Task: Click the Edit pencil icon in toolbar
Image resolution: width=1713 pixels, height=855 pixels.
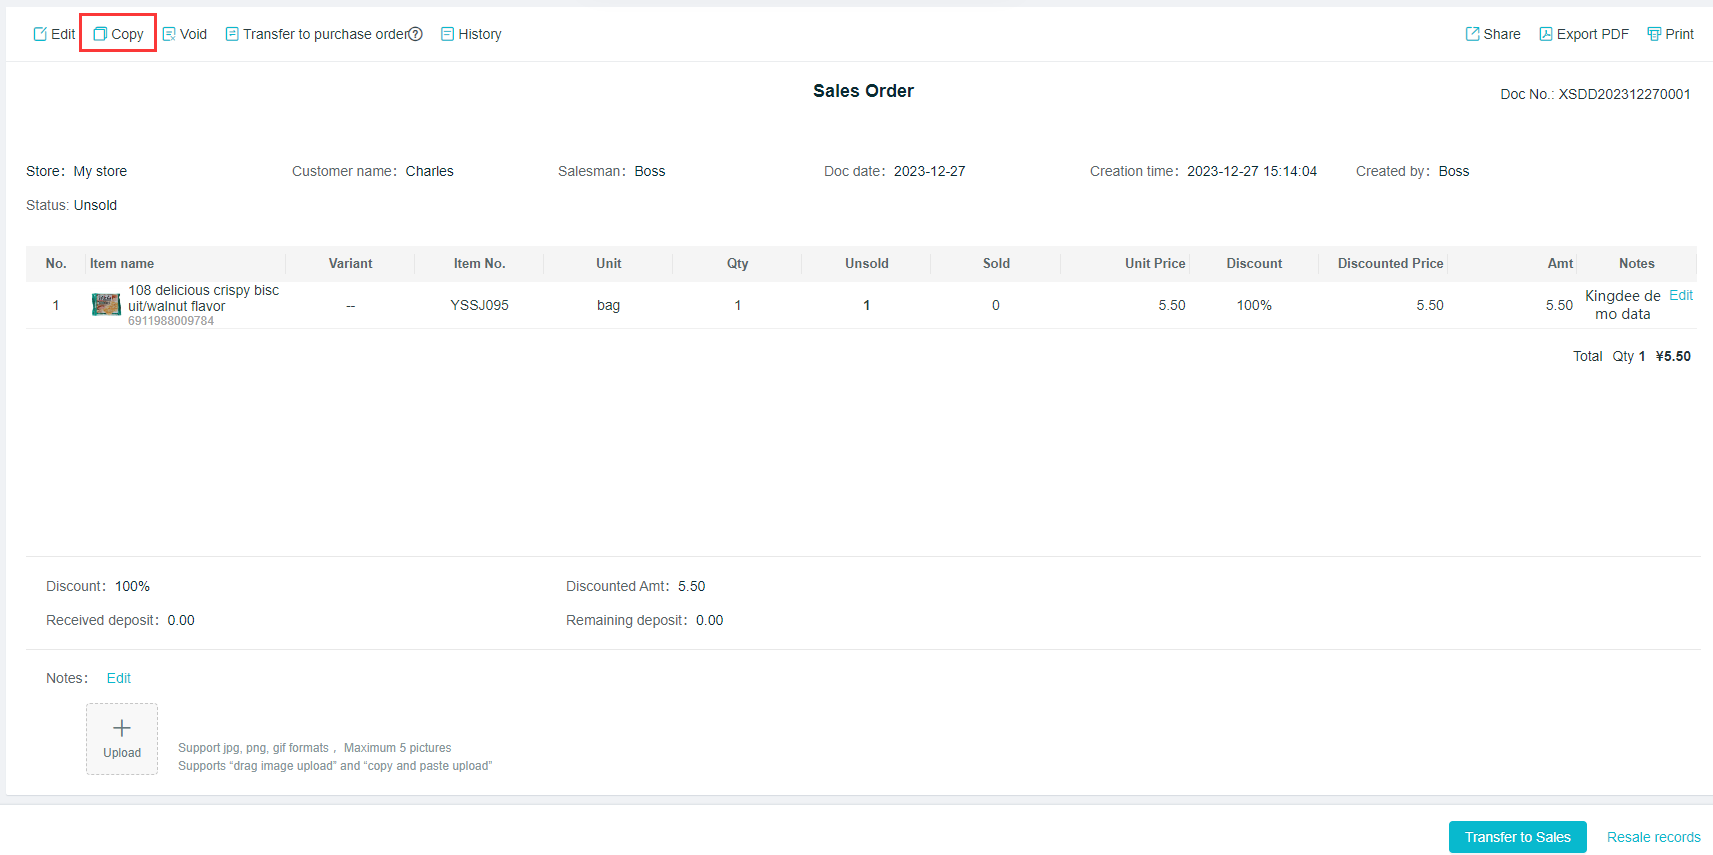Action: coord(40,34)
